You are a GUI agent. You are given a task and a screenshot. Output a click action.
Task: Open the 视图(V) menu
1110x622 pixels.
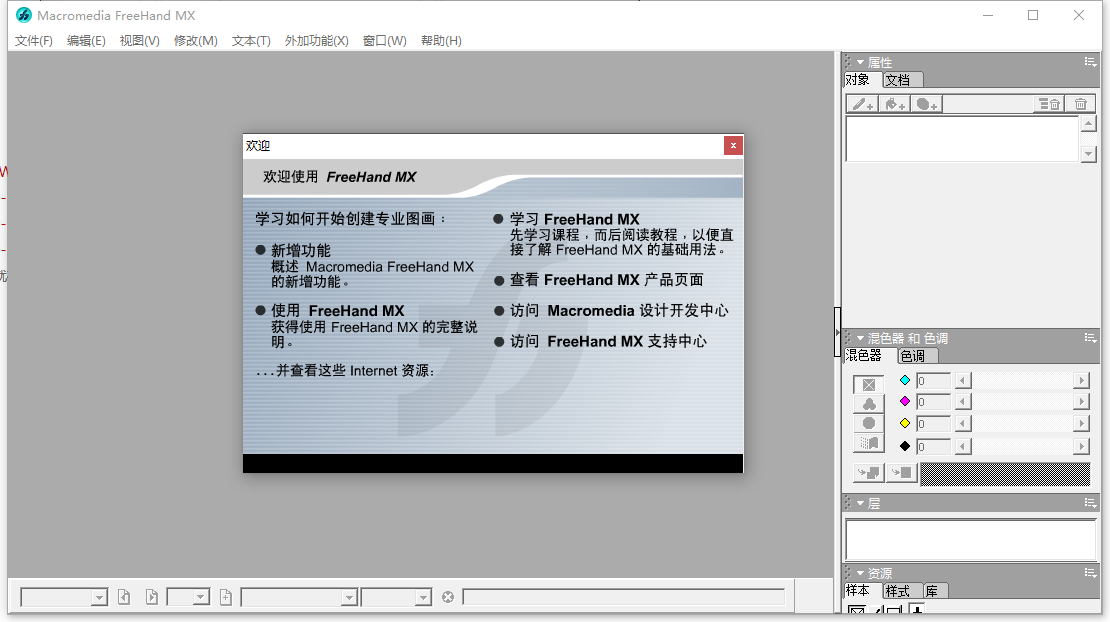click(139, 40)
